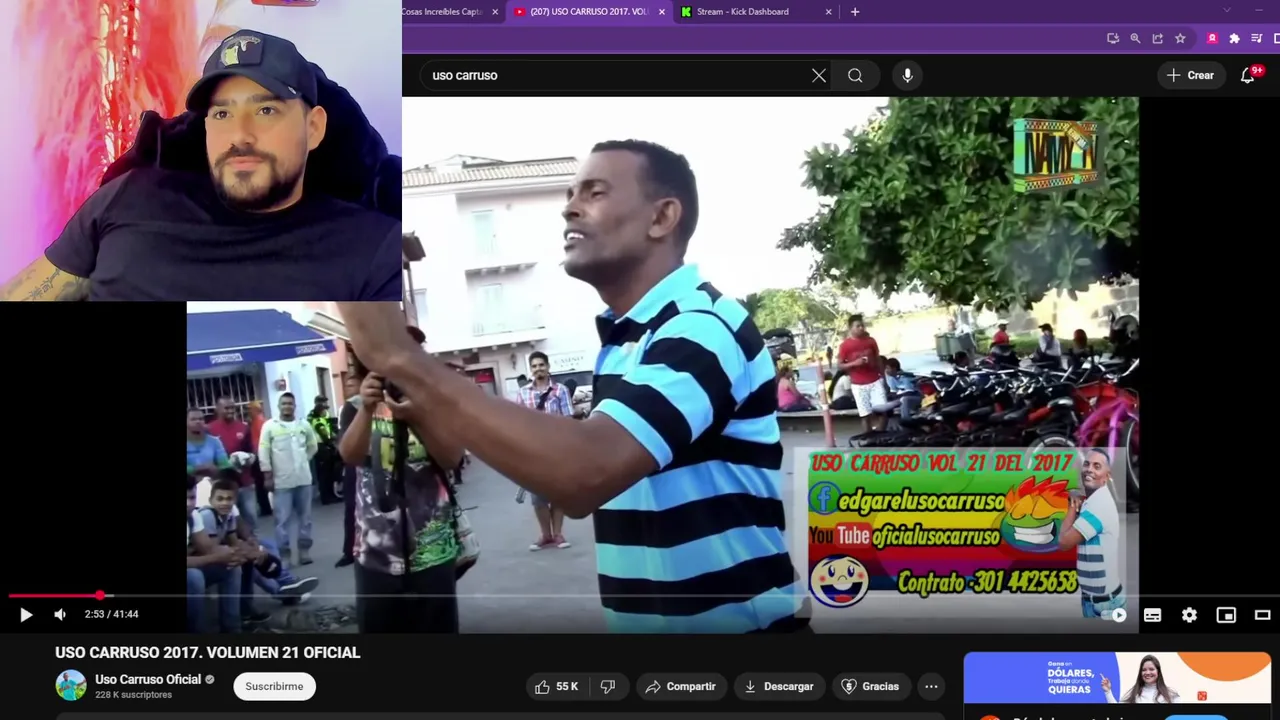This screenshot has height=720, width=1280.
Task: Switch to miniplayer view
Action: click(1226, 615)
